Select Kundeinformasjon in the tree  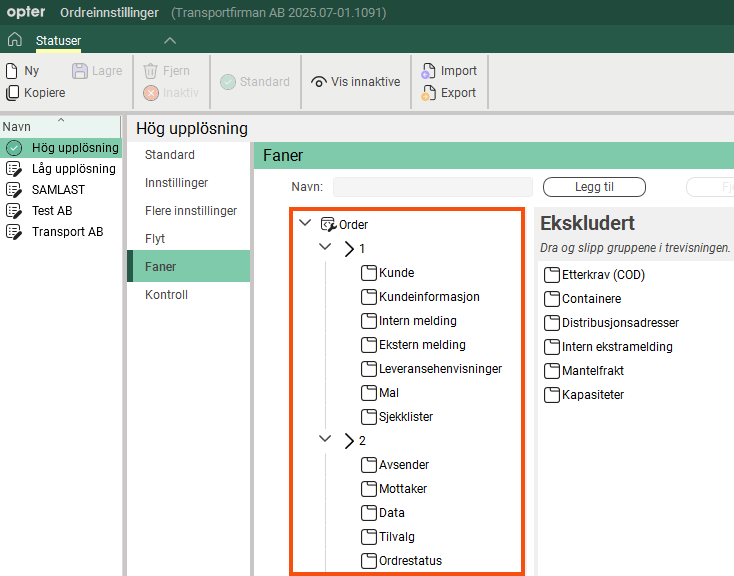(429, 297)
